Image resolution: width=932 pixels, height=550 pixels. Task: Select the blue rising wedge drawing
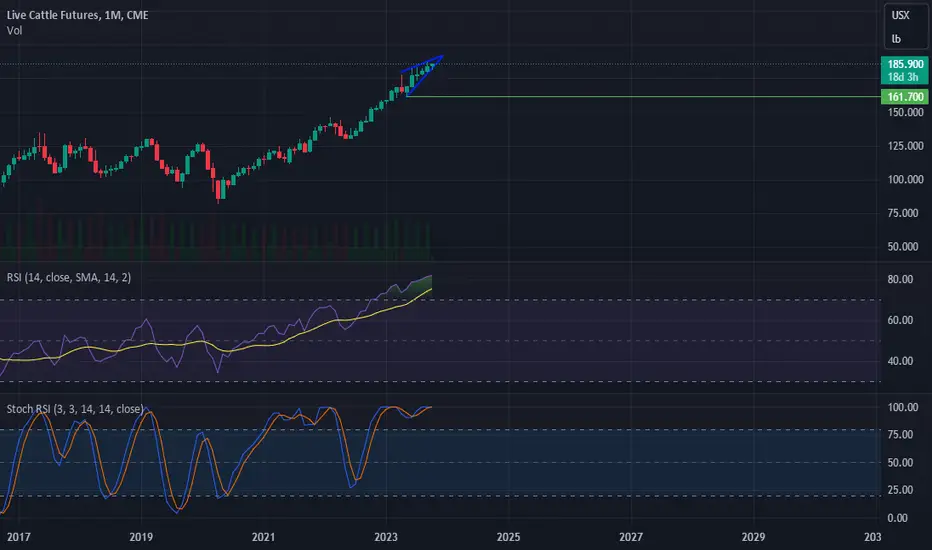click(420, 75)
